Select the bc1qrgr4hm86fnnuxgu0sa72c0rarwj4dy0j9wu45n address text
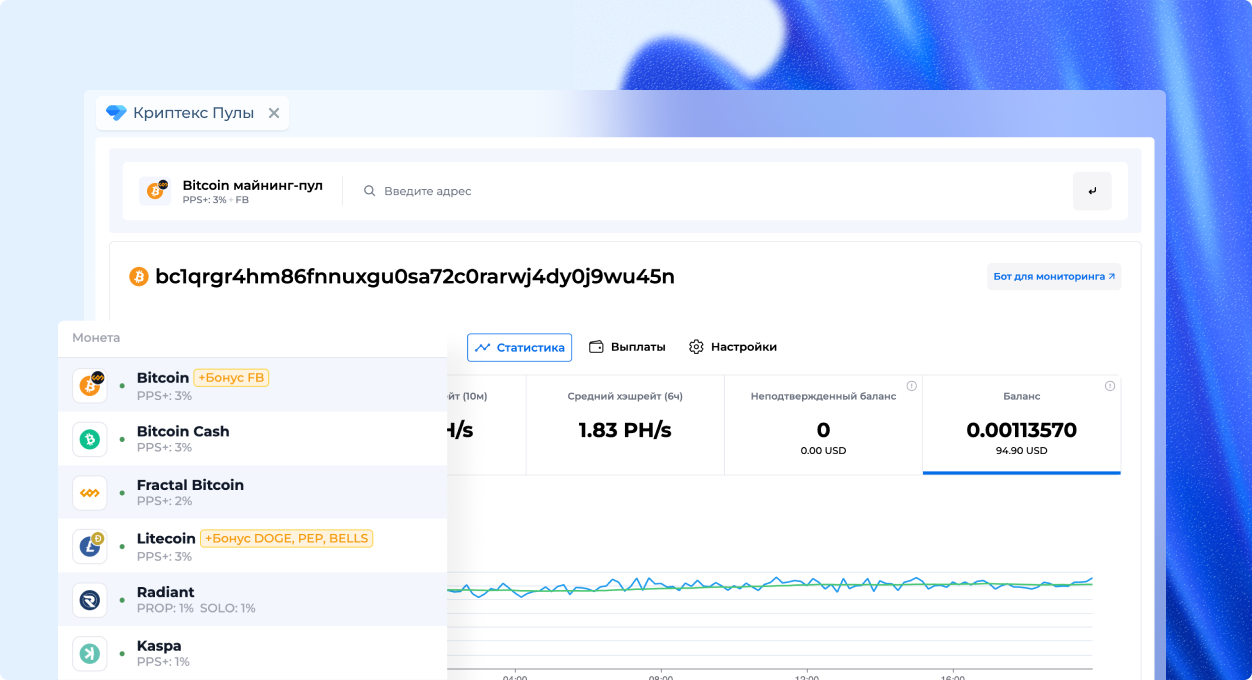1252x680 pixels. (x=415, y=277)
